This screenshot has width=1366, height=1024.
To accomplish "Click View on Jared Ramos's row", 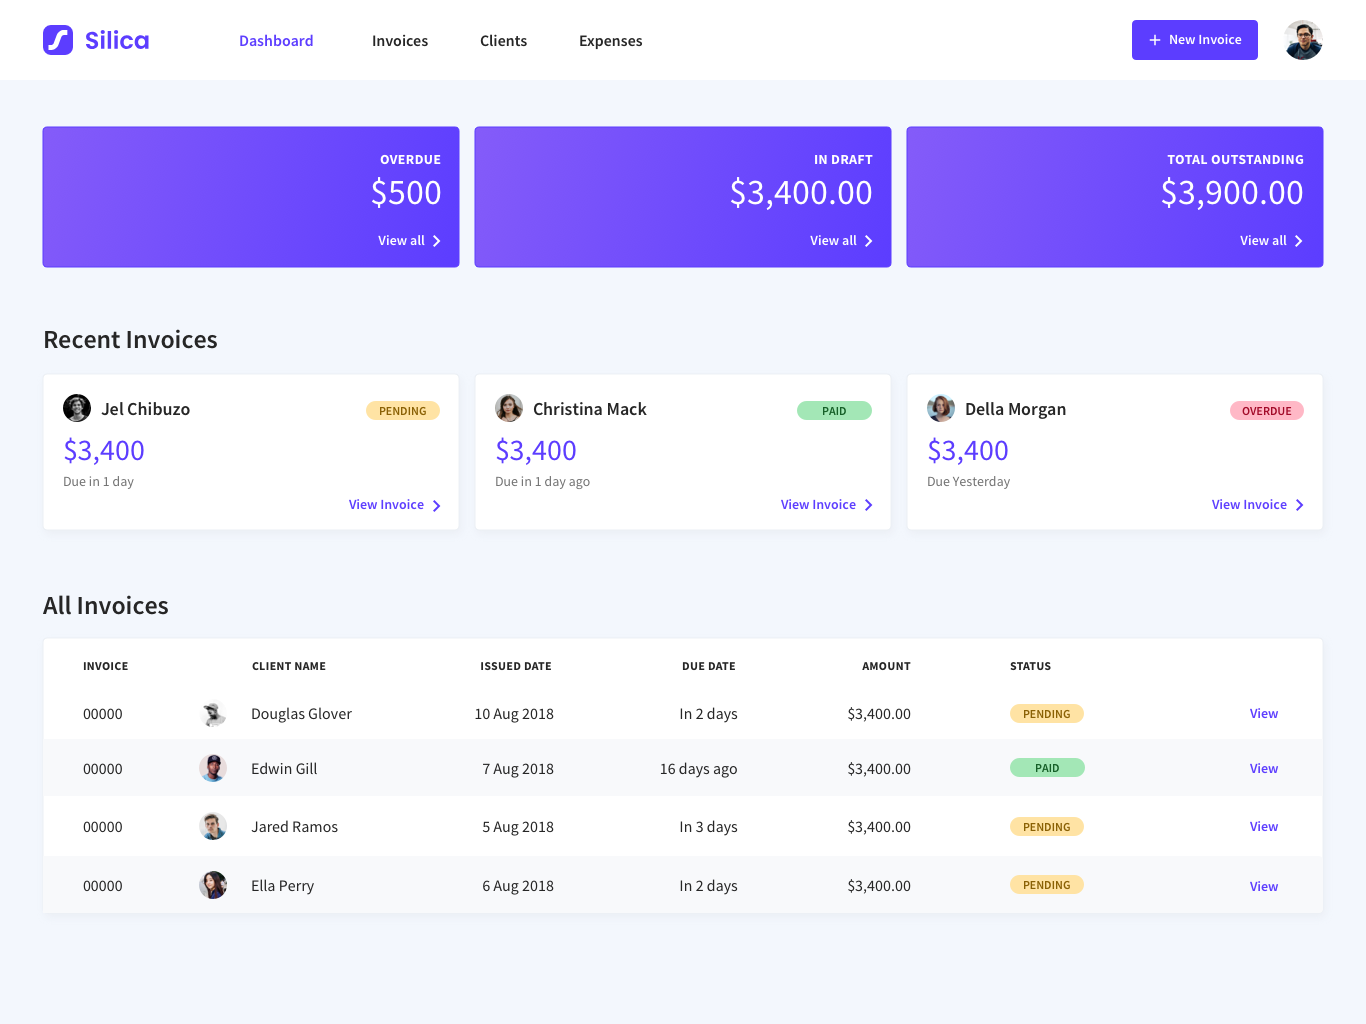I will pos(1263,826).
